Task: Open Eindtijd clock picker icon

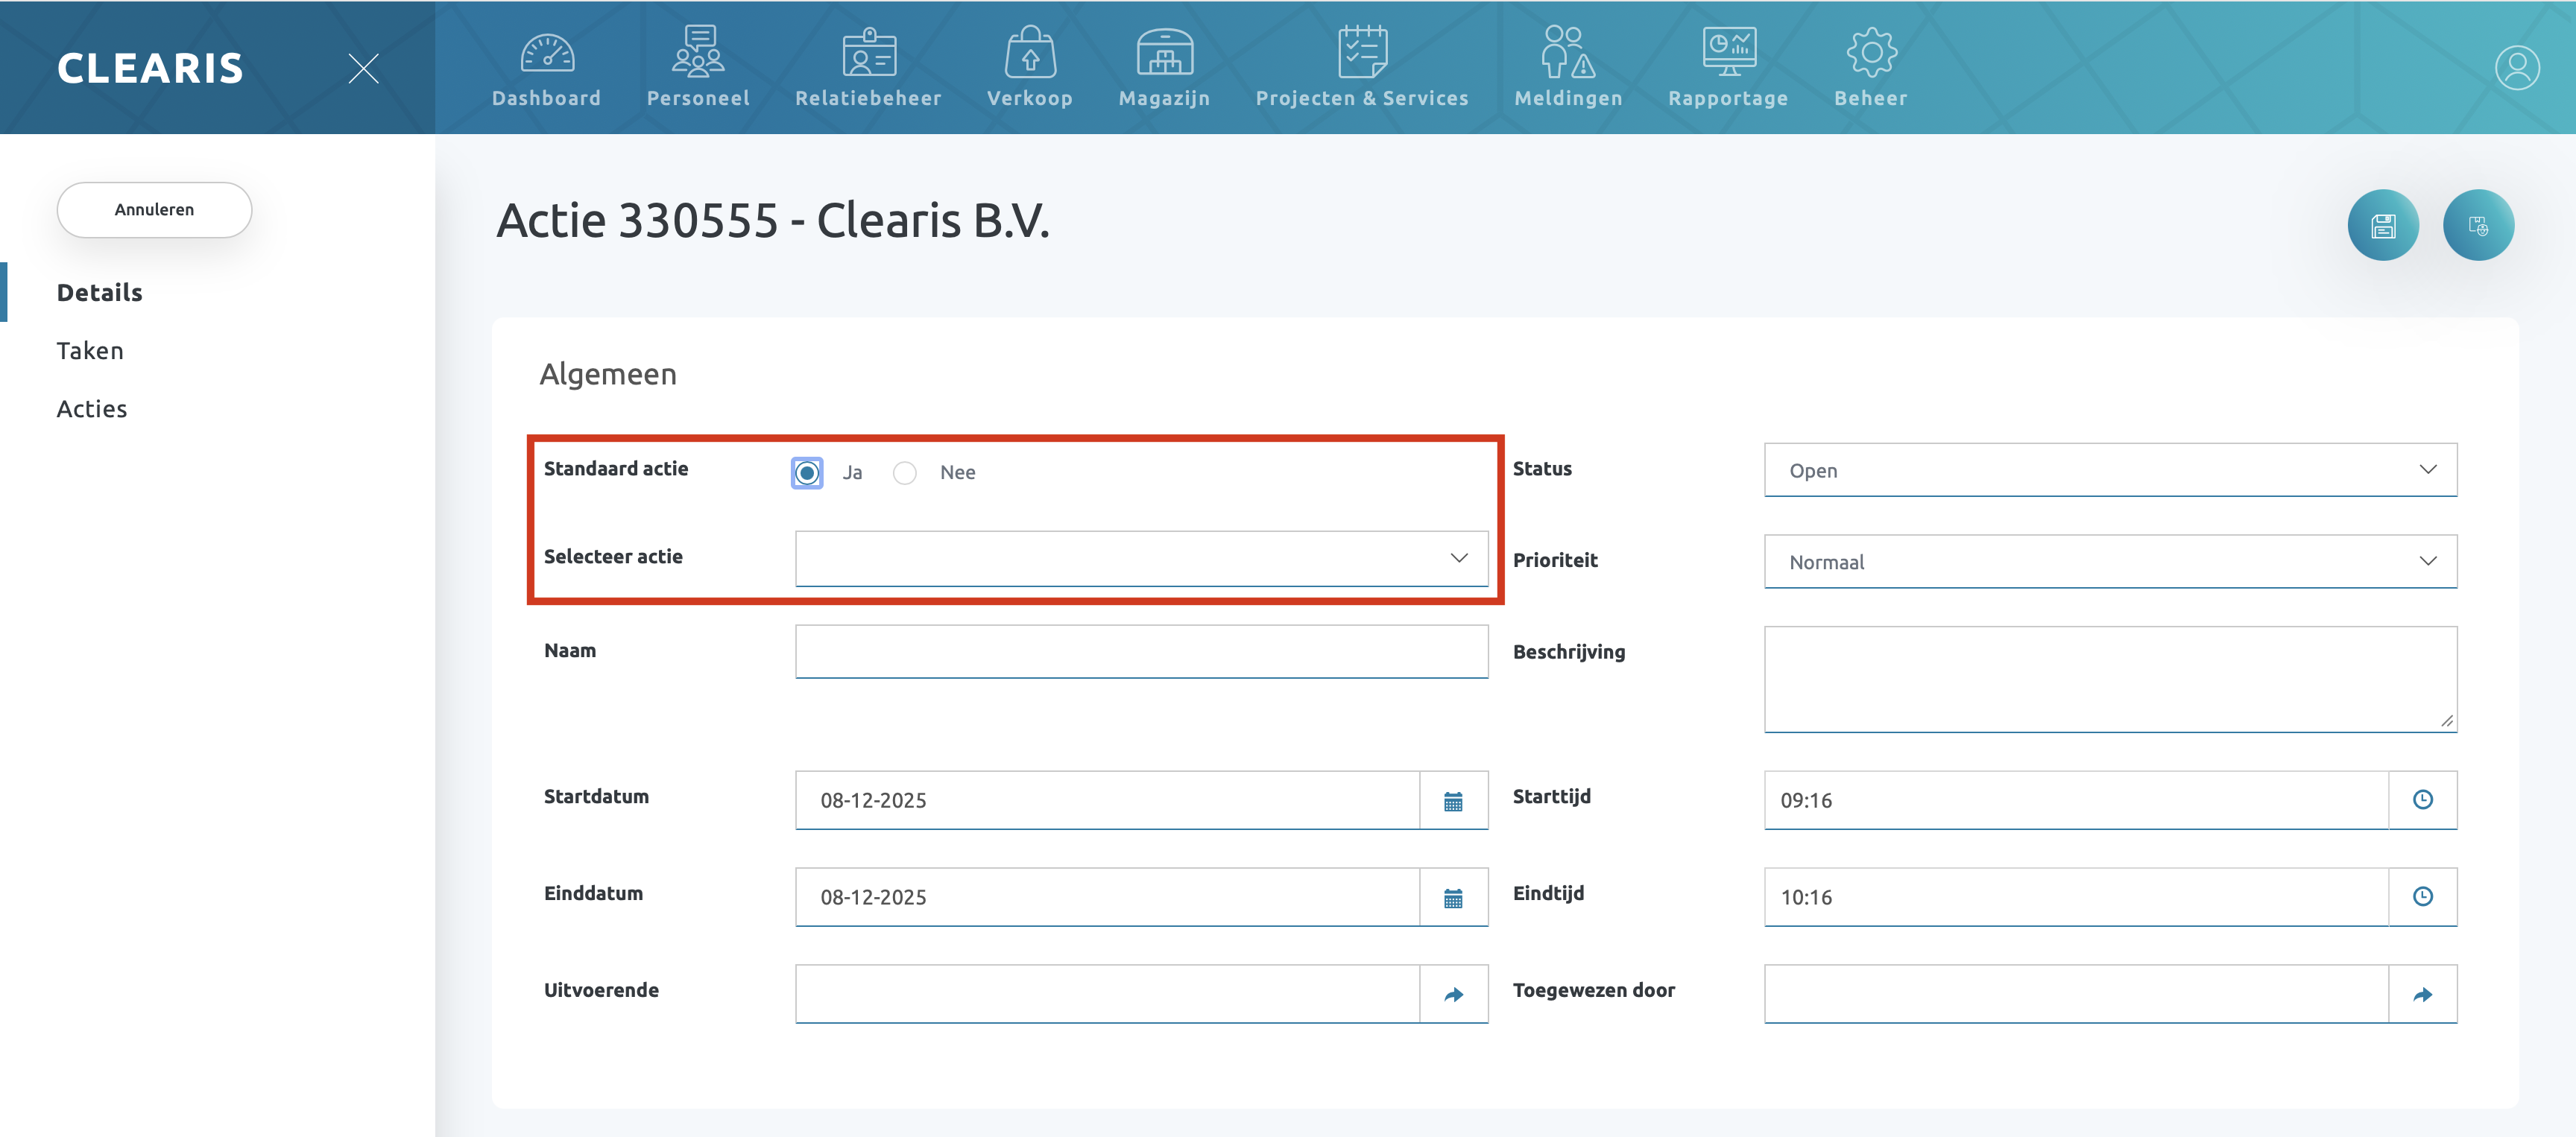Action: coord(2422,897)
